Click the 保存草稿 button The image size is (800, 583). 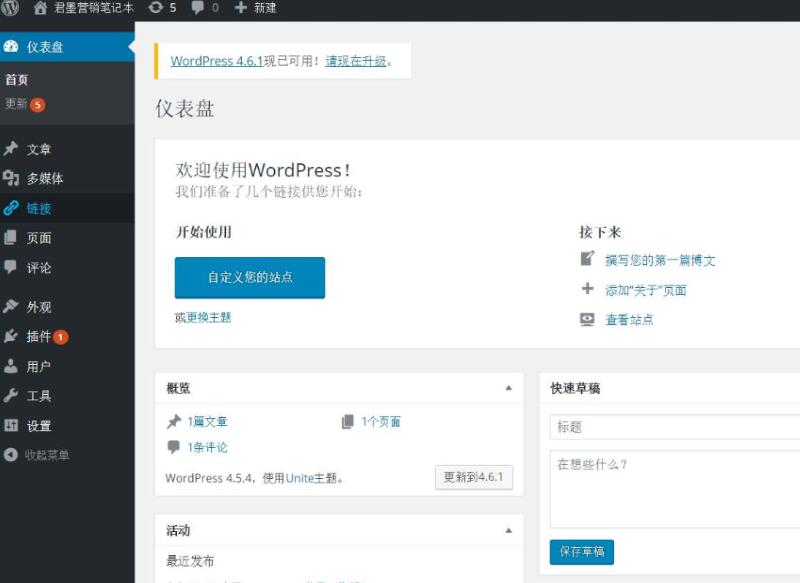[582, 552]
